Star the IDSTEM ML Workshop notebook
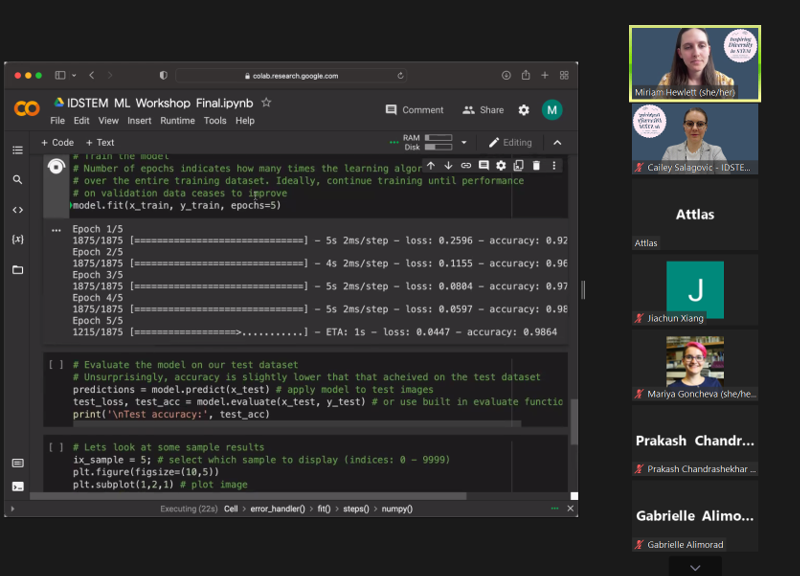Screen dimensions: 800x576 click(266, 103)
